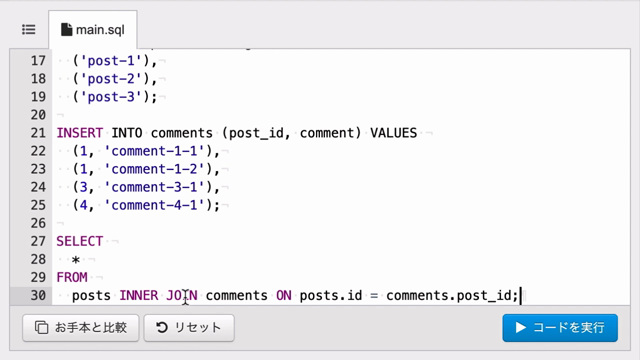Click the asterisk on line 28
This screenshot has width=640, height=360.
(76, 260)
